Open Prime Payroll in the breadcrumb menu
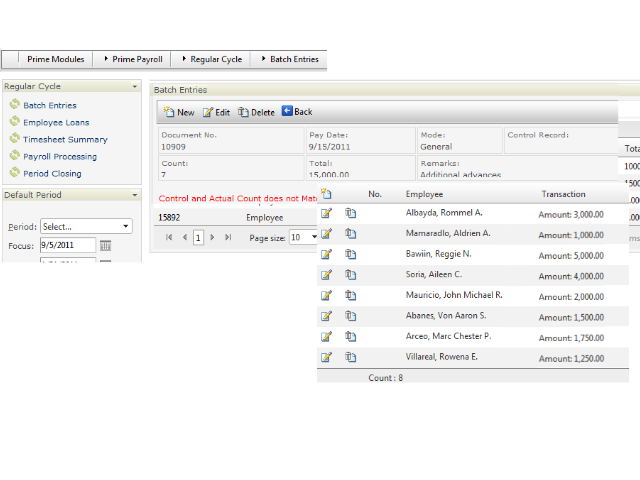 [137, 59]
